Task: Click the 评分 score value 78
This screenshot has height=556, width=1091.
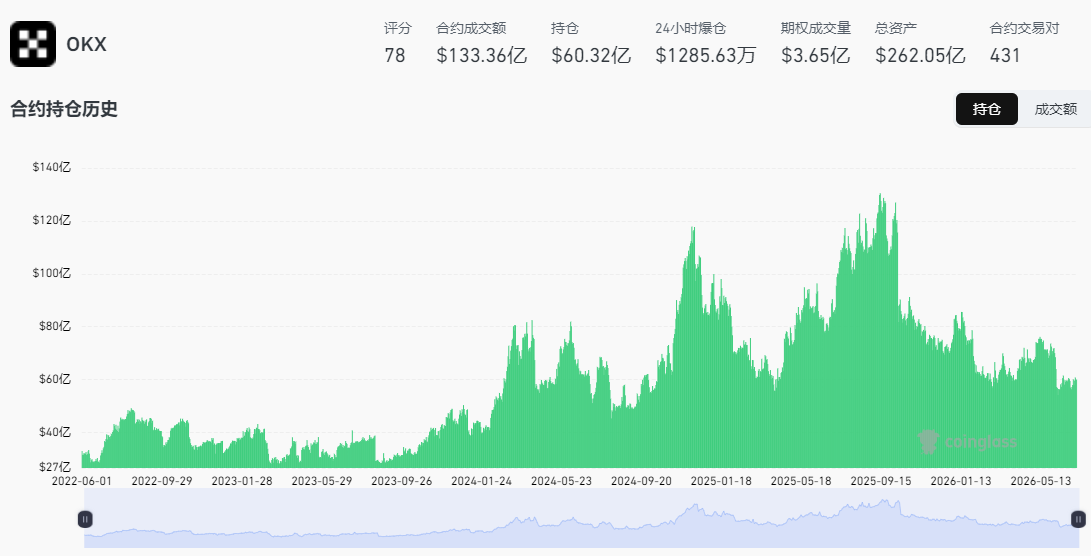Action: coord(395,56)
